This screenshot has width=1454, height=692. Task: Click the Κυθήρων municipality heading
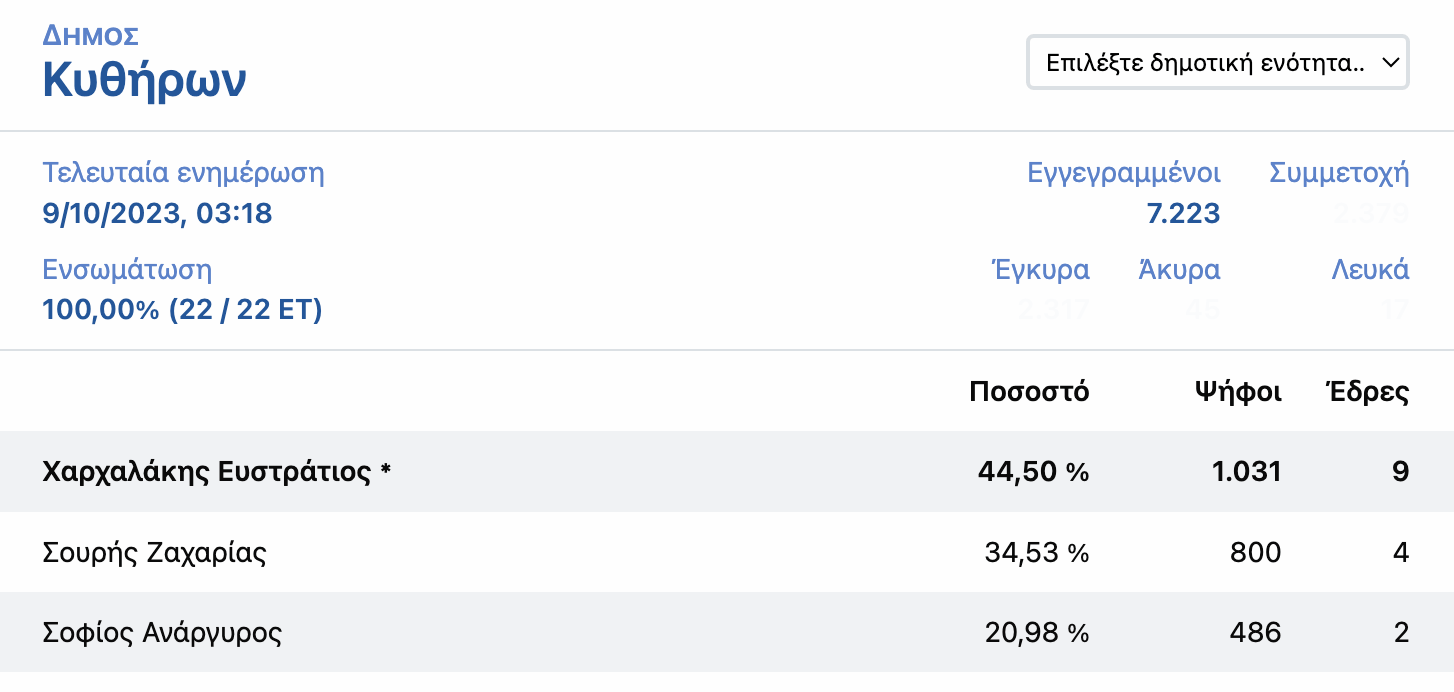(x=144, y=81)
